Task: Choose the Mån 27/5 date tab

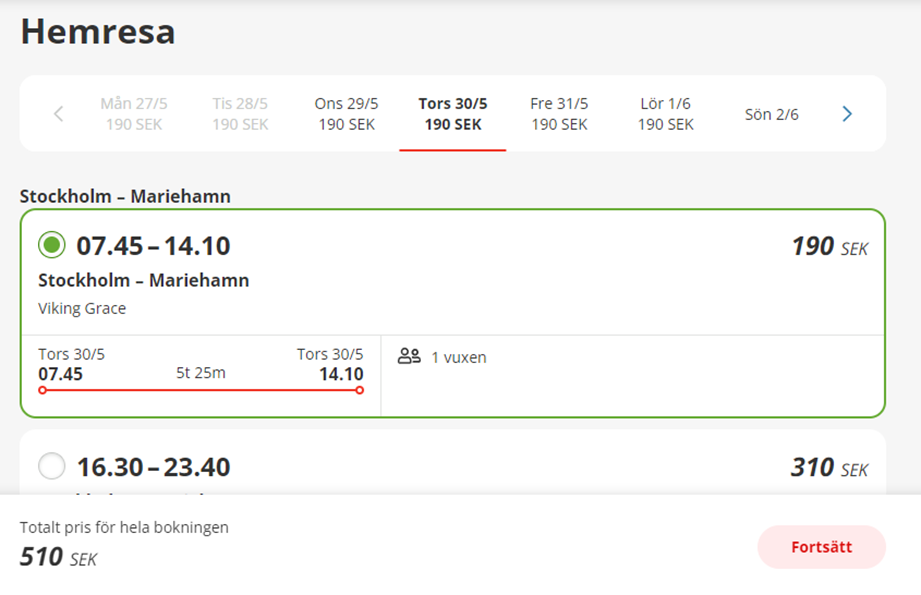Action: [134, 114]
